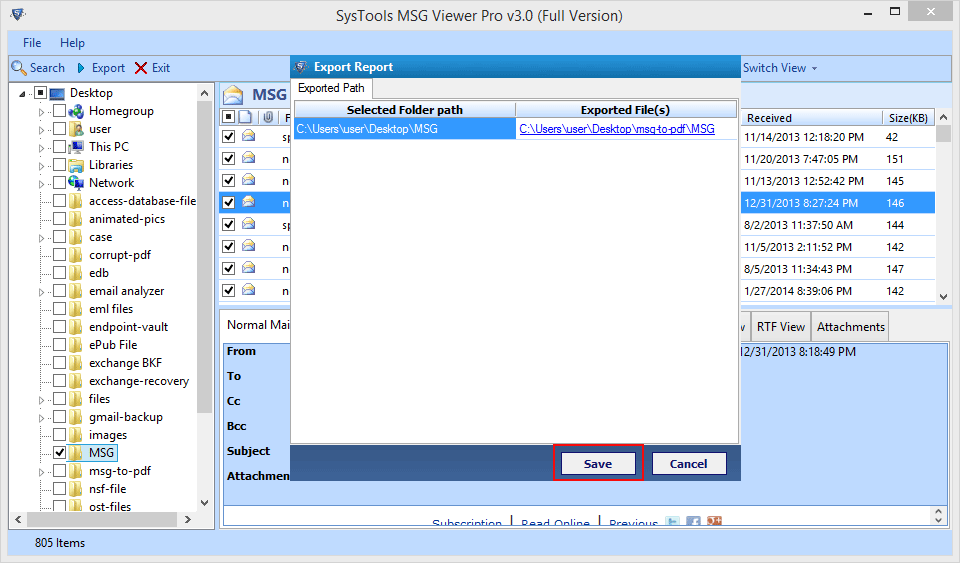Expand the Homegroup tree node

pyautogui.click(x=42, y=112)
